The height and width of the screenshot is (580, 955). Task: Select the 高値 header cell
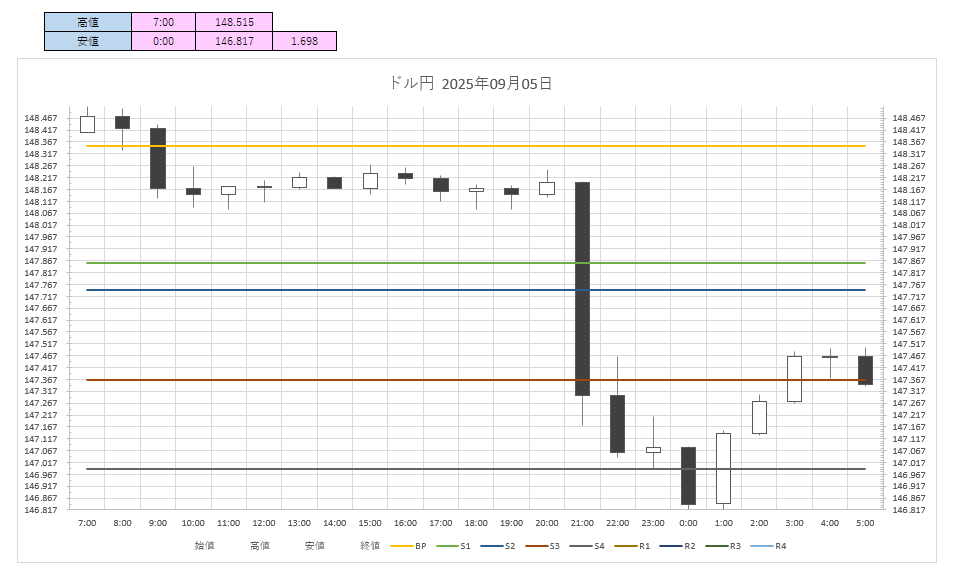88,22
